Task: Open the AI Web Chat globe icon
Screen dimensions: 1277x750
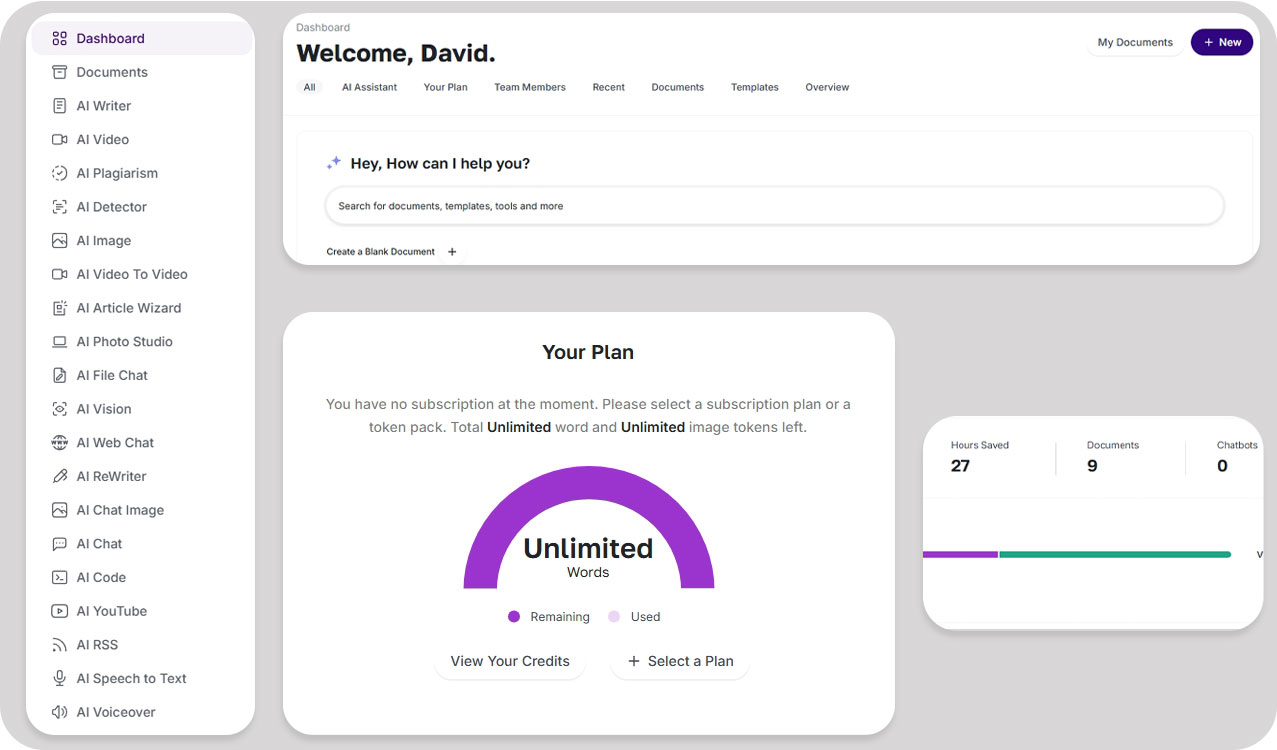Action: click(x=59, y=443)
